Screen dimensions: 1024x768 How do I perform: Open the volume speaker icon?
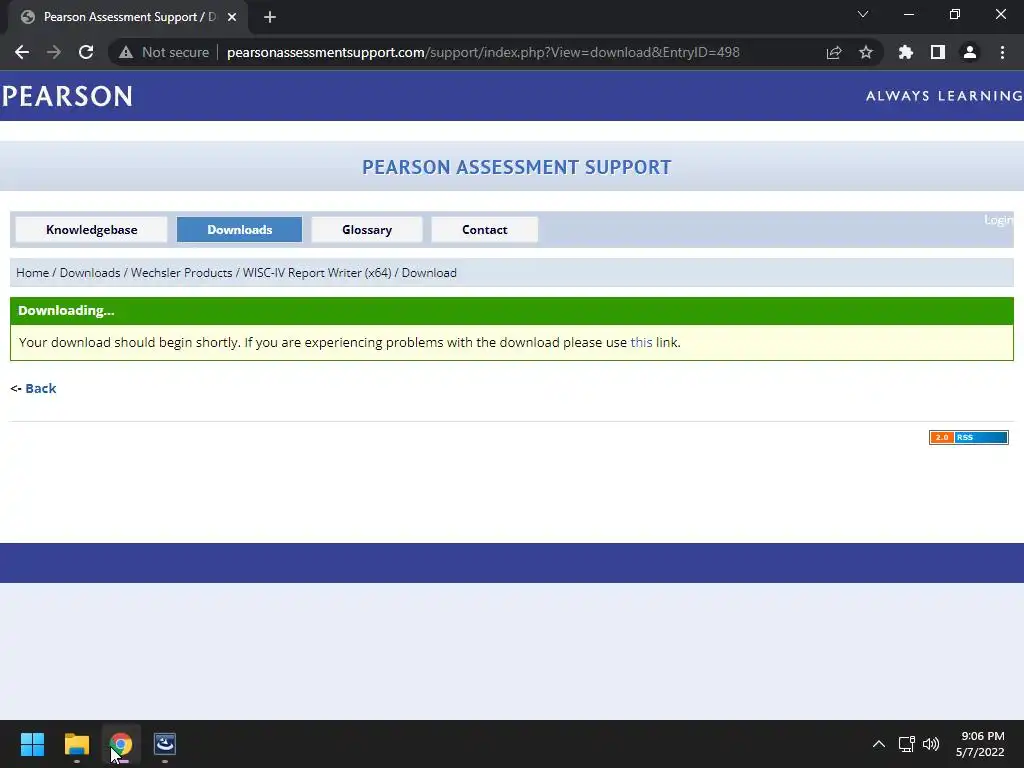tap(931, 744)
